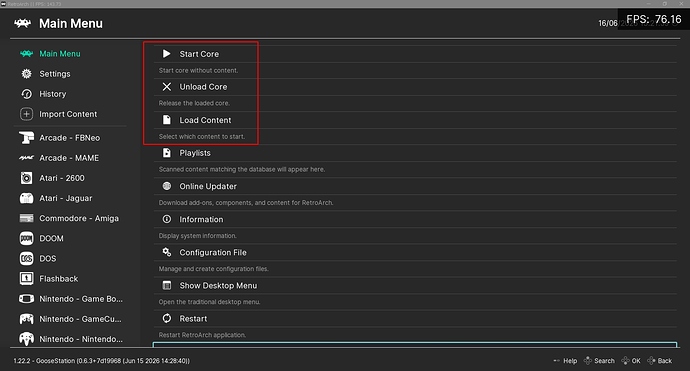Viewport: 690px width, 371px height.
Task: Click 'Display system information.' description
Action: coord(198,236)
